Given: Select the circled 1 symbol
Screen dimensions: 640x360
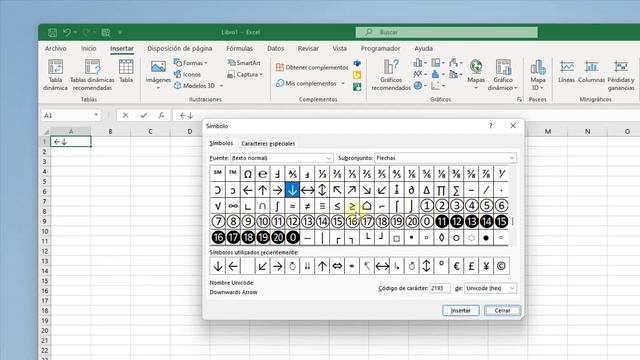Looking at the screenshot, I should 427,206.
